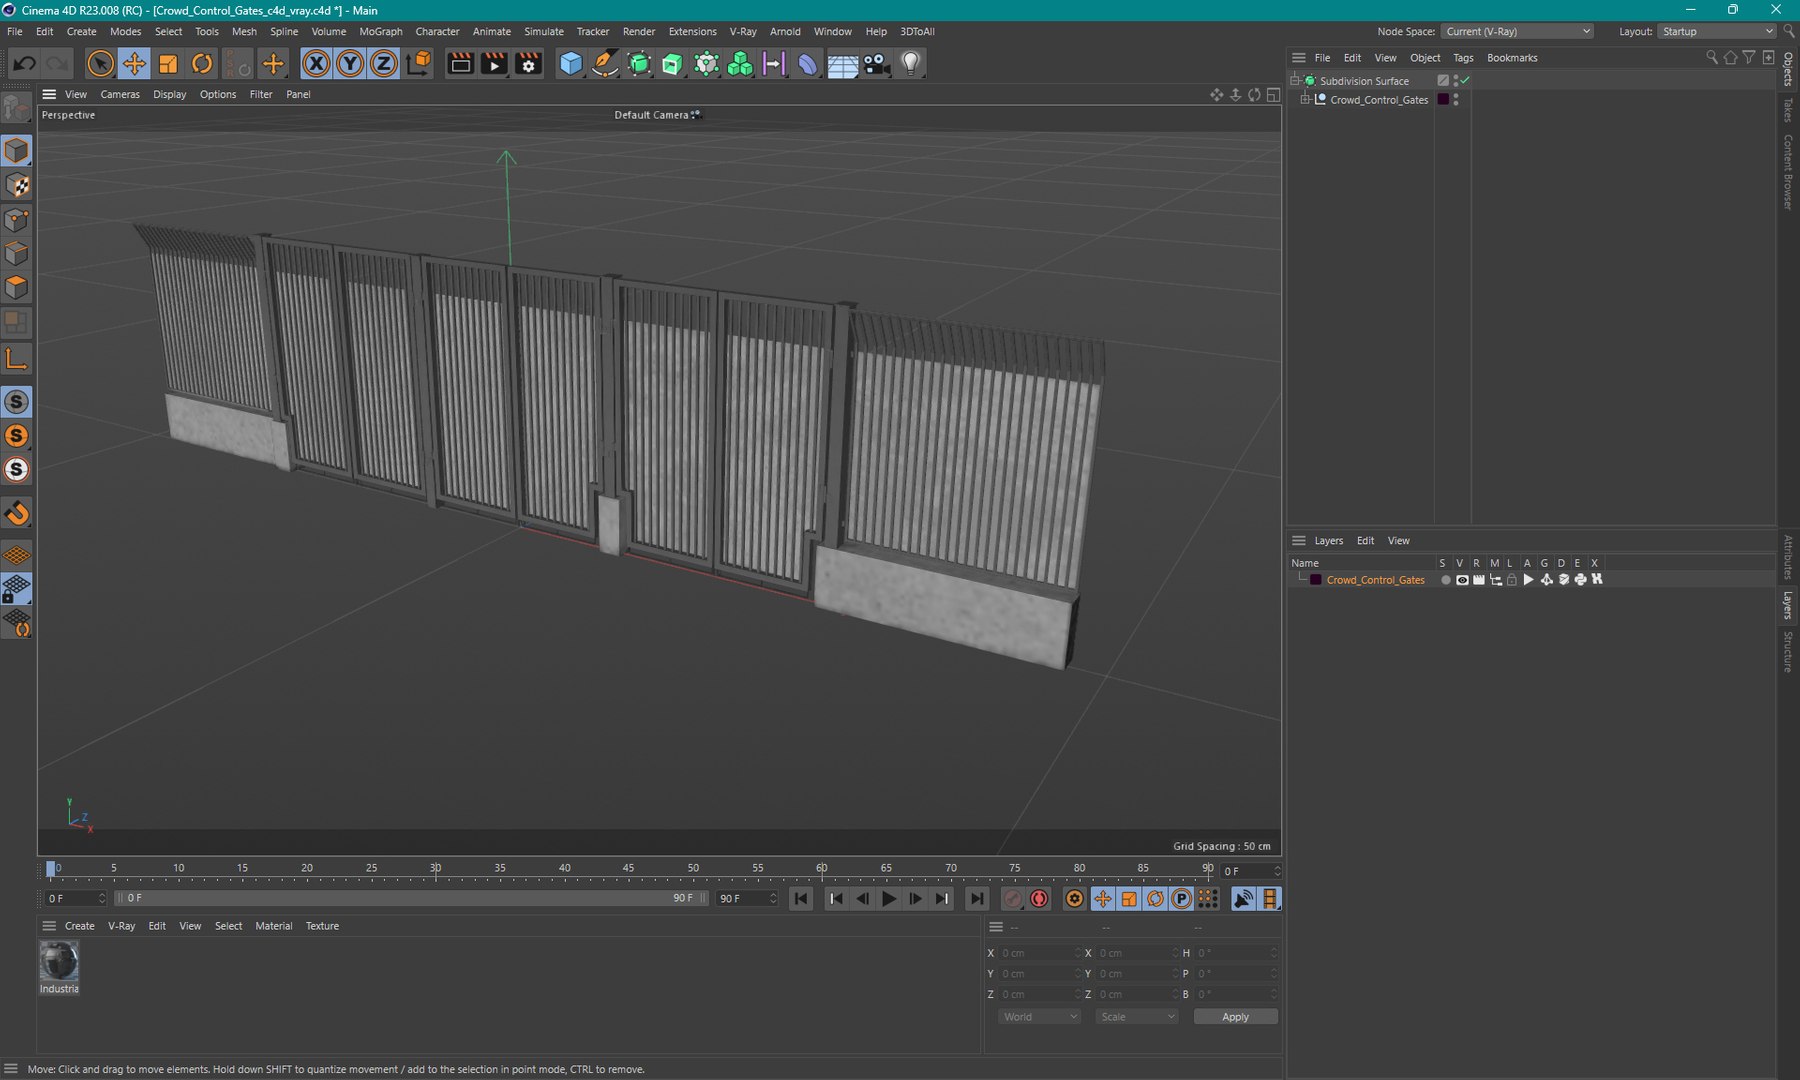
Task: Open the MoGraph menu
Action: click(381, 31)
